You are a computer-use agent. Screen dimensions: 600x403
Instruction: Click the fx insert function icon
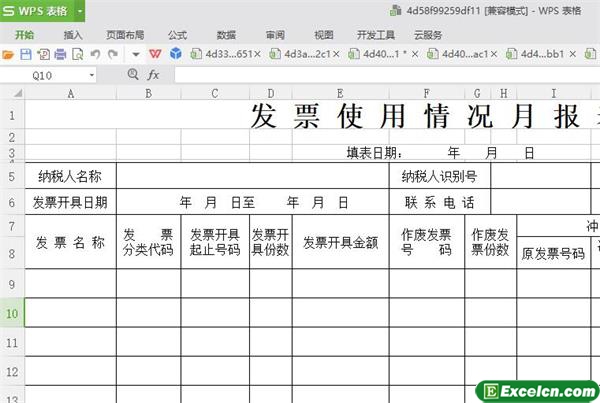tap(153, 75)
